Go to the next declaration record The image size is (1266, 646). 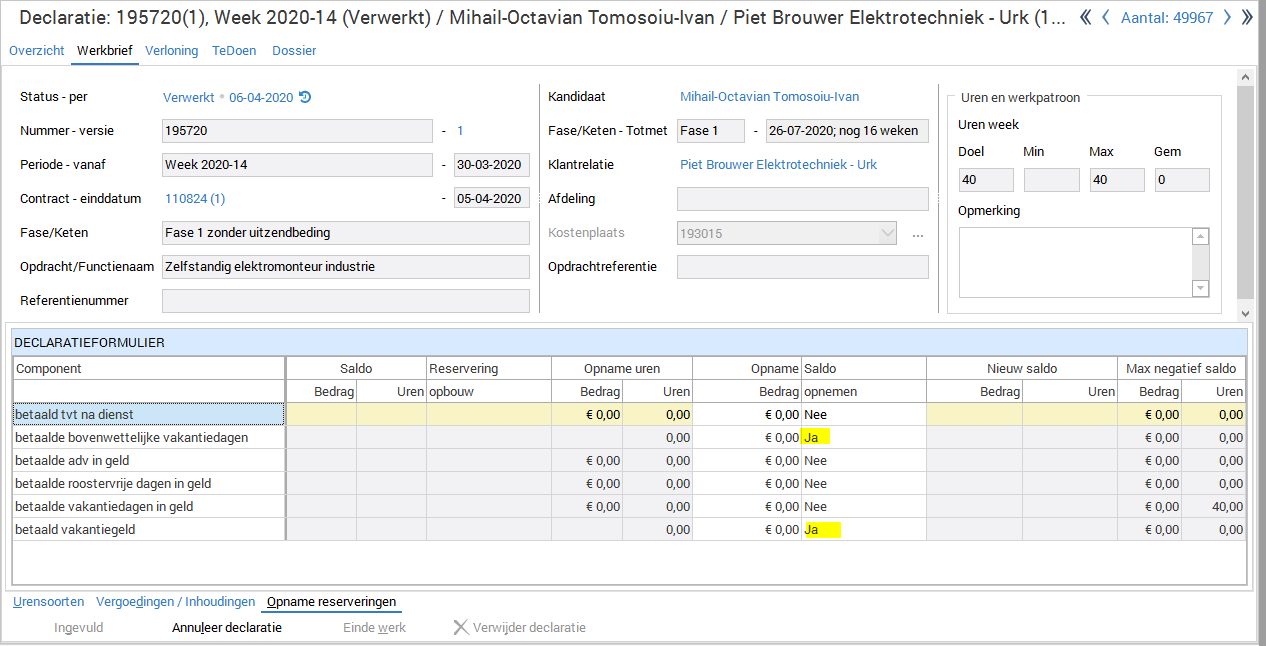(1226, 18)
